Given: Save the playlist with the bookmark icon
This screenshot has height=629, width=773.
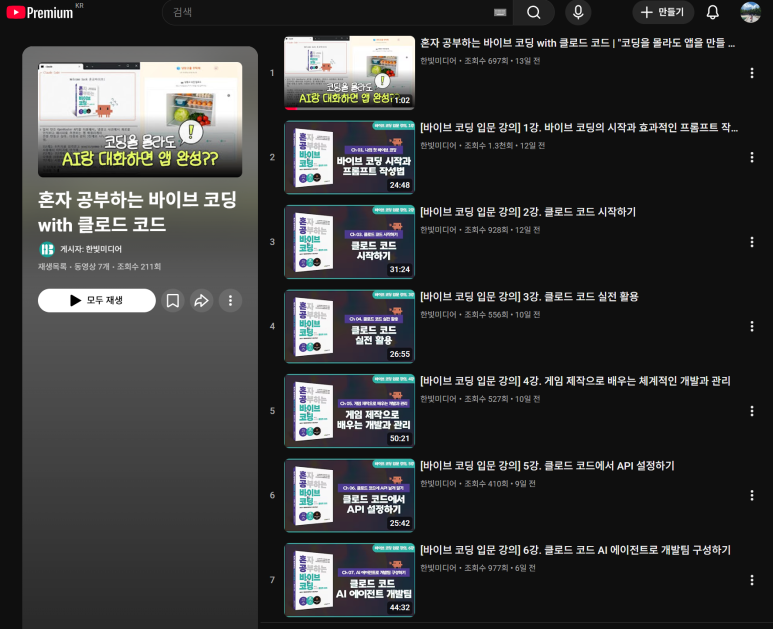Looking at the screenshot, I should click(x=173, y=300).
